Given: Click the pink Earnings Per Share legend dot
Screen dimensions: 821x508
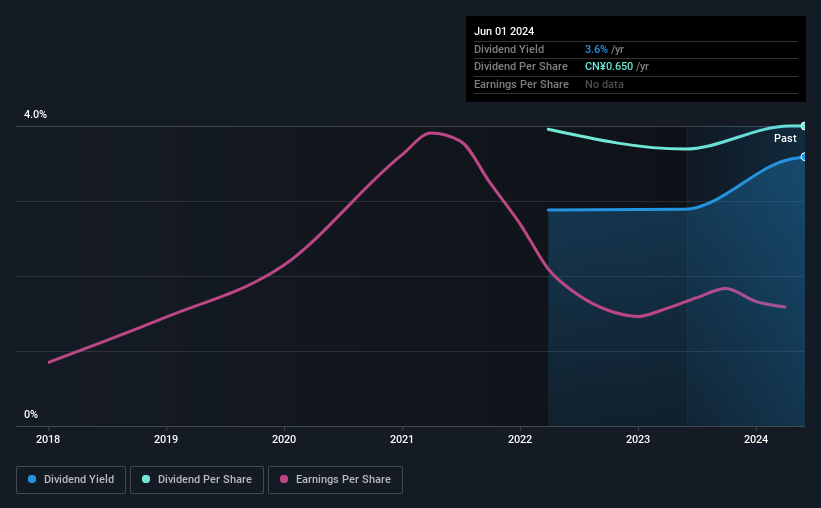Looking at the screenshot, I should pyautogui.click(x=284, y=479).
